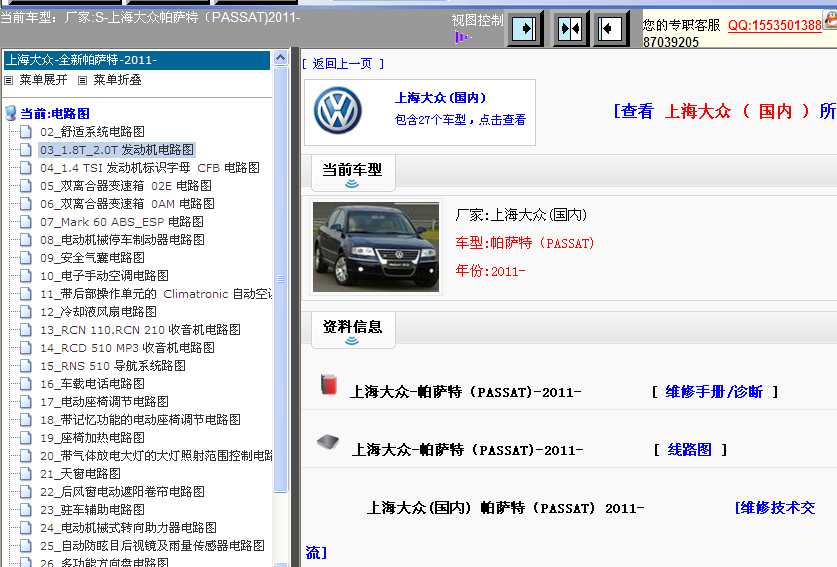
Task: Select the 资料信息 tab
Action: click(353, 330)
